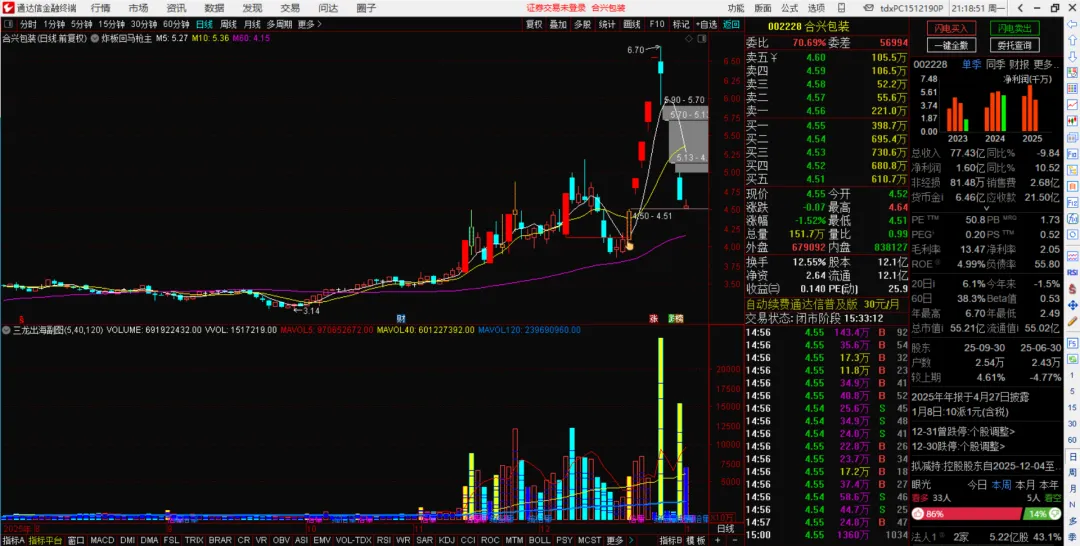This screenshot has width=1080, height=546.
Task: Select 月 monthly period in right sidebar
Action: click(1072, 490)
